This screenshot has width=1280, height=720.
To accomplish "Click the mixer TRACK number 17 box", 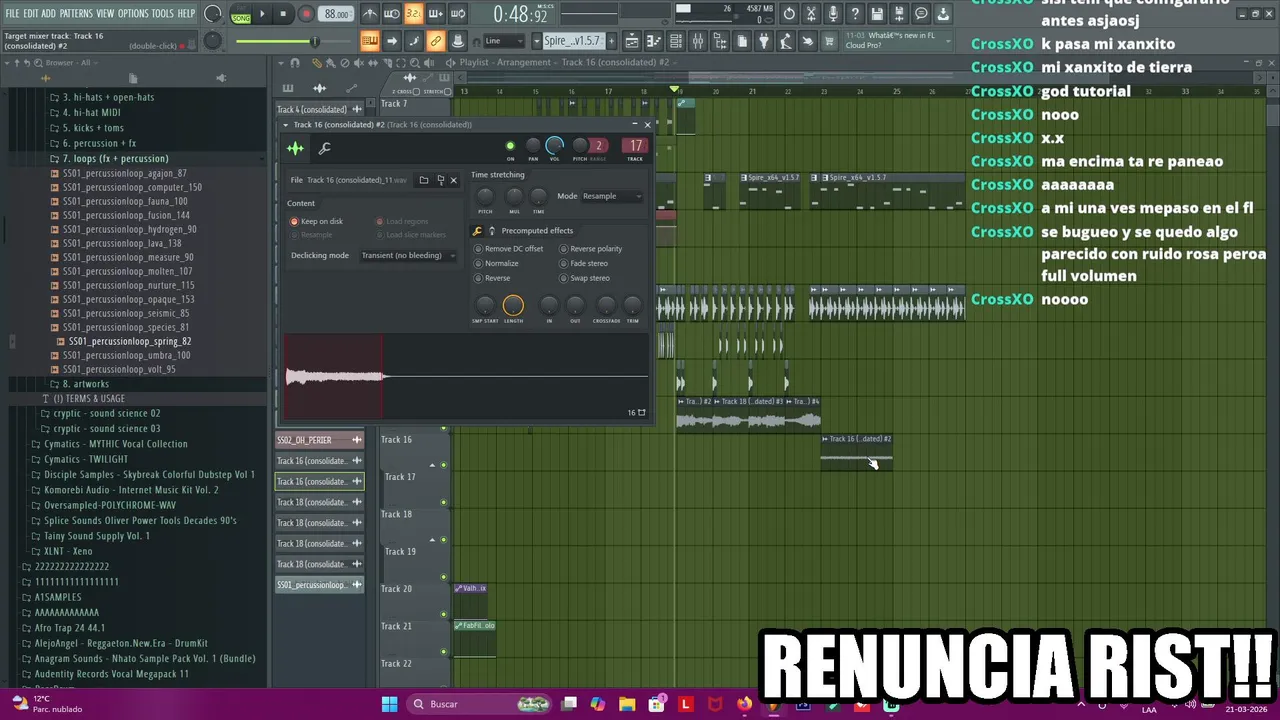I will coord(635,146).
